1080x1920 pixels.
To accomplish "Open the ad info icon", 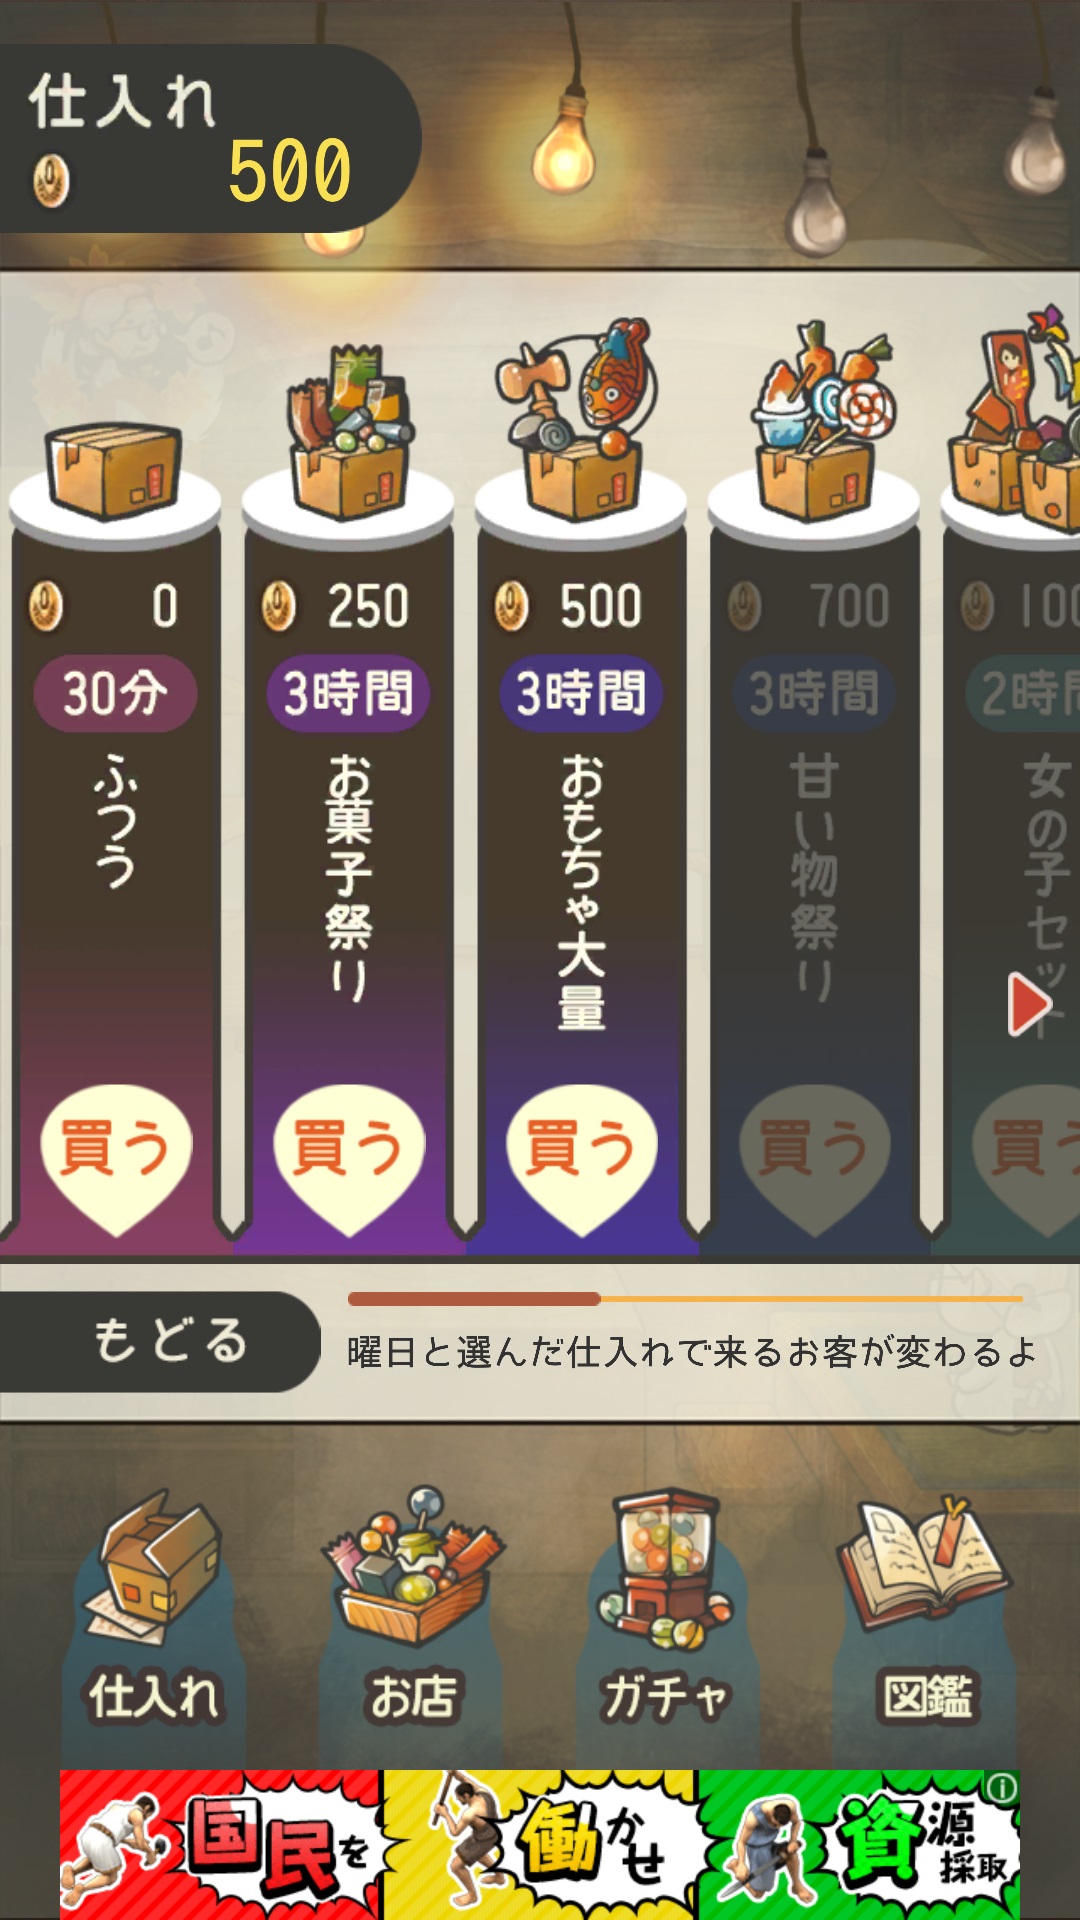I will click(x=1002, y=1787).
